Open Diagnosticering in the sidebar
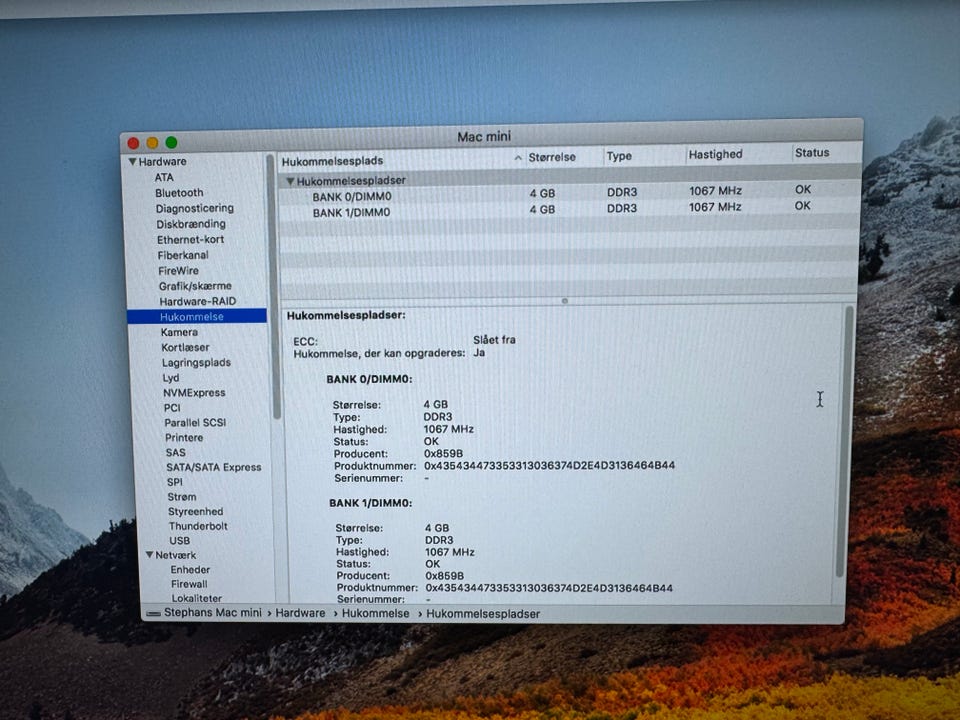Screen dimensions: 960x720 tap(195, 209)
